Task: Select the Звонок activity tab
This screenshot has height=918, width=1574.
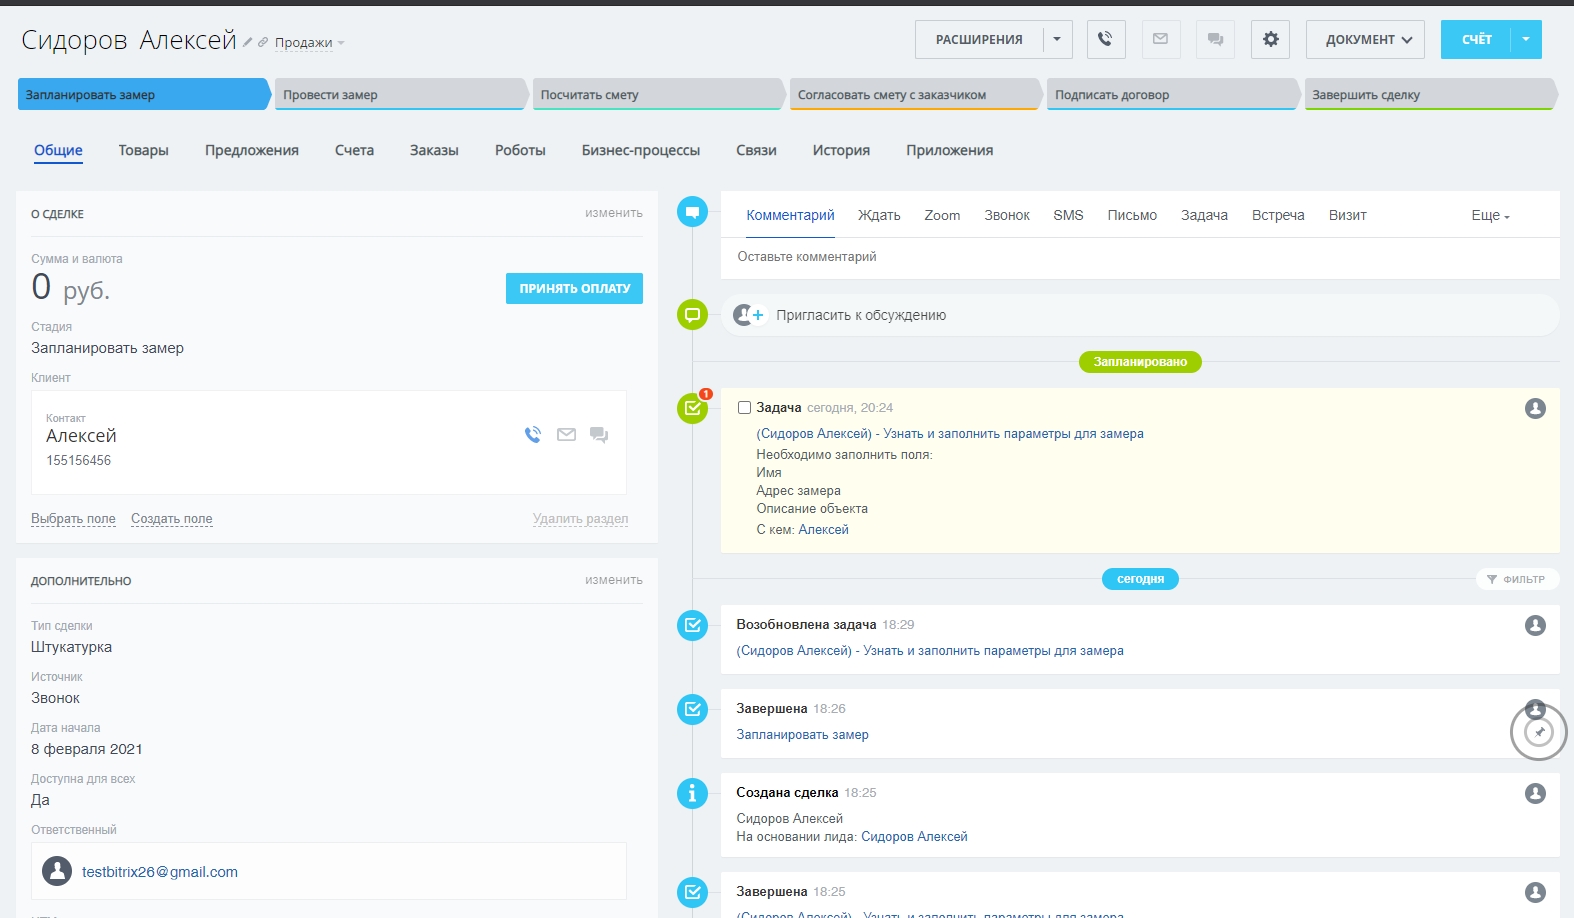Action: pyautogui.click(x=1006, y=215)
